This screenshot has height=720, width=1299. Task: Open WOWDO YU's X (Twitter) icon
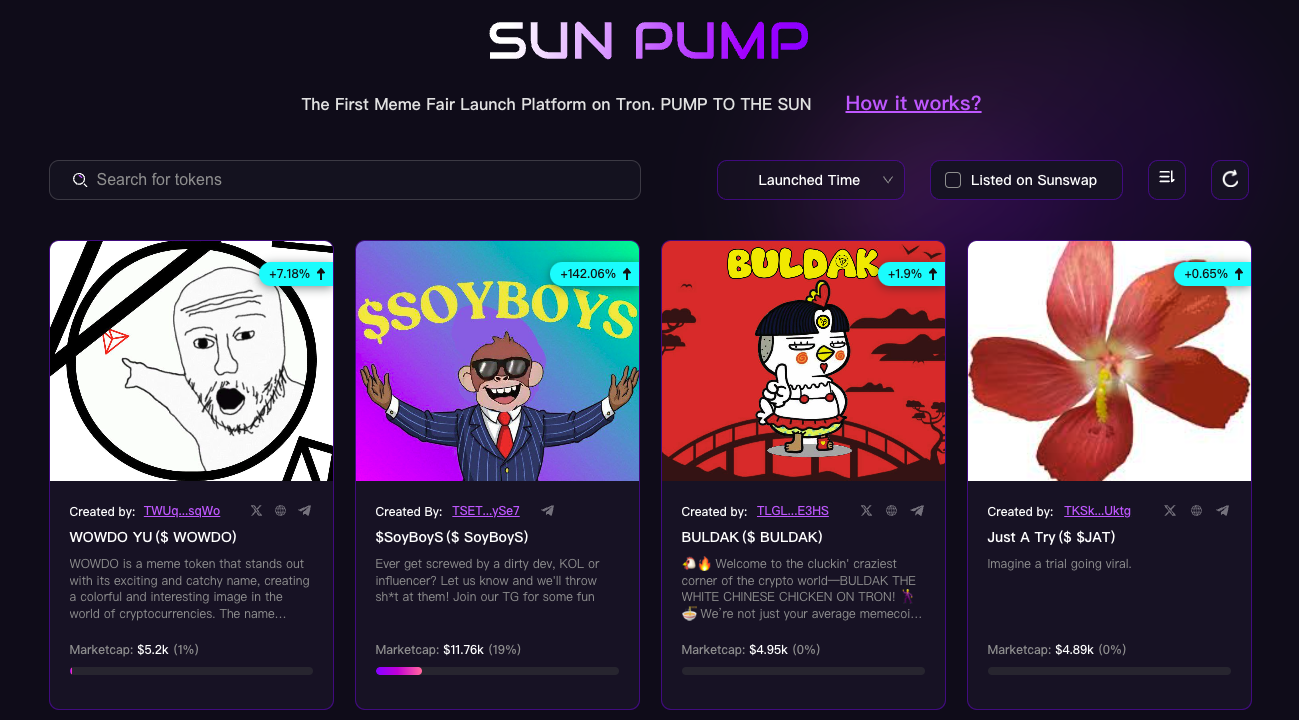click(256, 510)
